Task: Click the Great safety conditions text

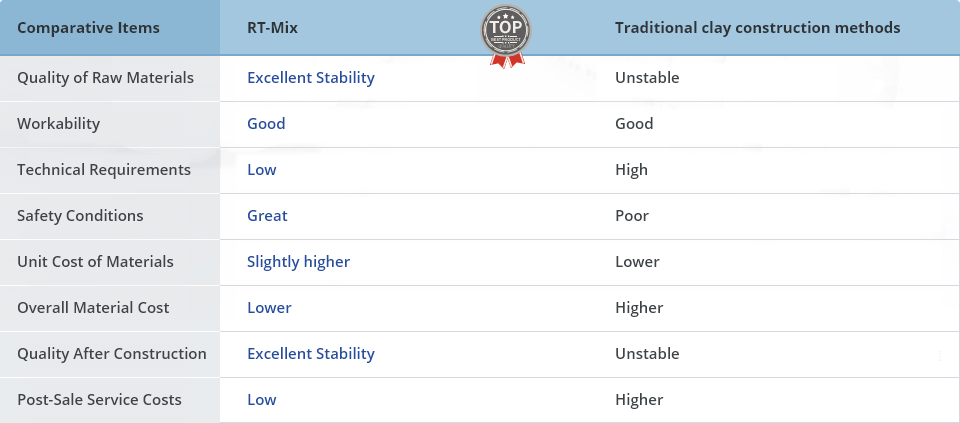Action: pyautogui.click(x=267, y=215)
